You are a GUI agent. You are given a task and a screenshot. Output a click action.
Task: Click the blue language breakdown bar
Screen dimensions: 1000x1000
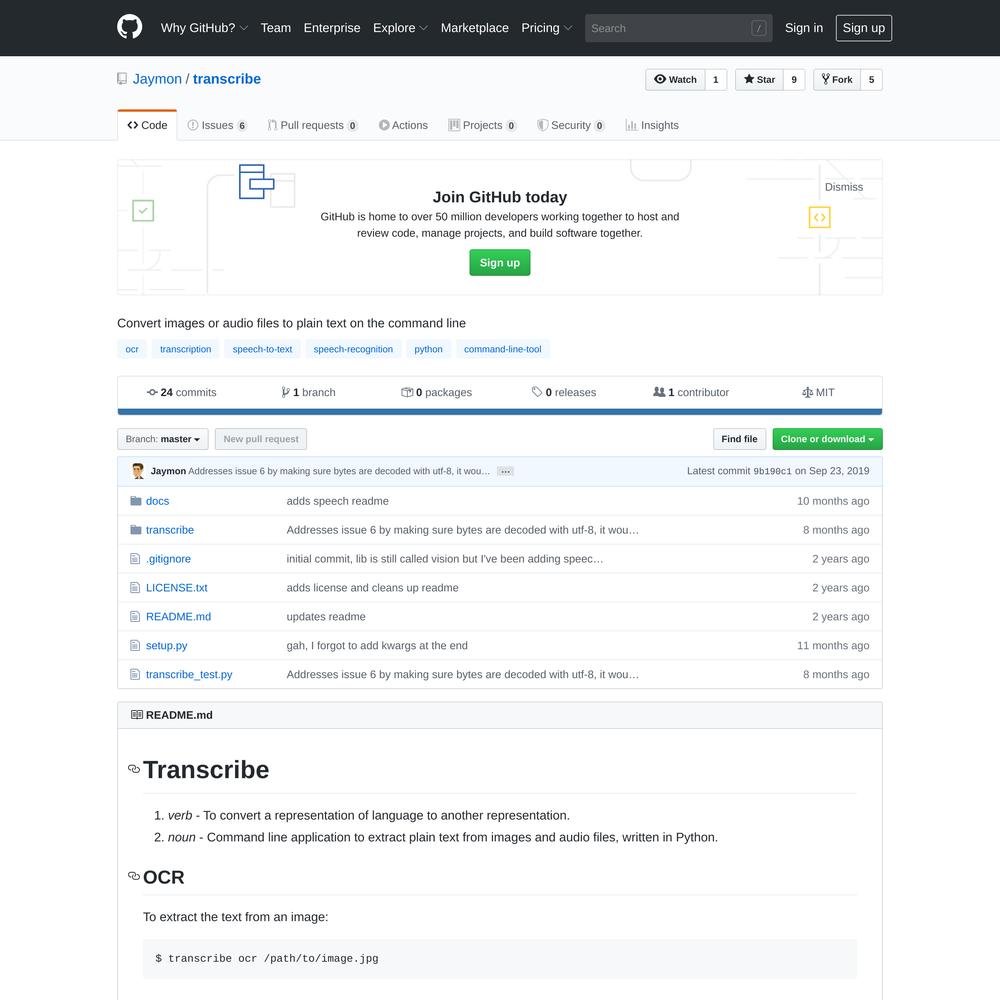(500, 412)
